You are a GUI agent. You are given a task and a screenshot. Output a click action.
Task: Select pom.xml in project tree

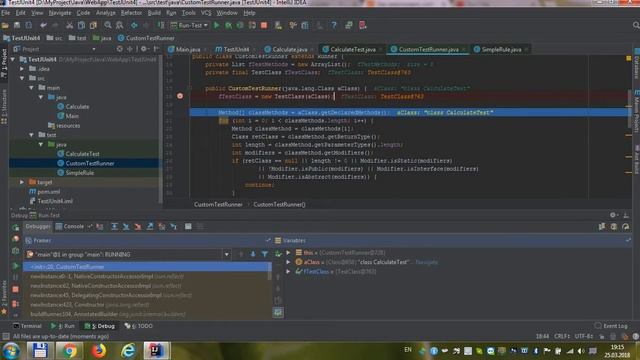coord(49,191)
